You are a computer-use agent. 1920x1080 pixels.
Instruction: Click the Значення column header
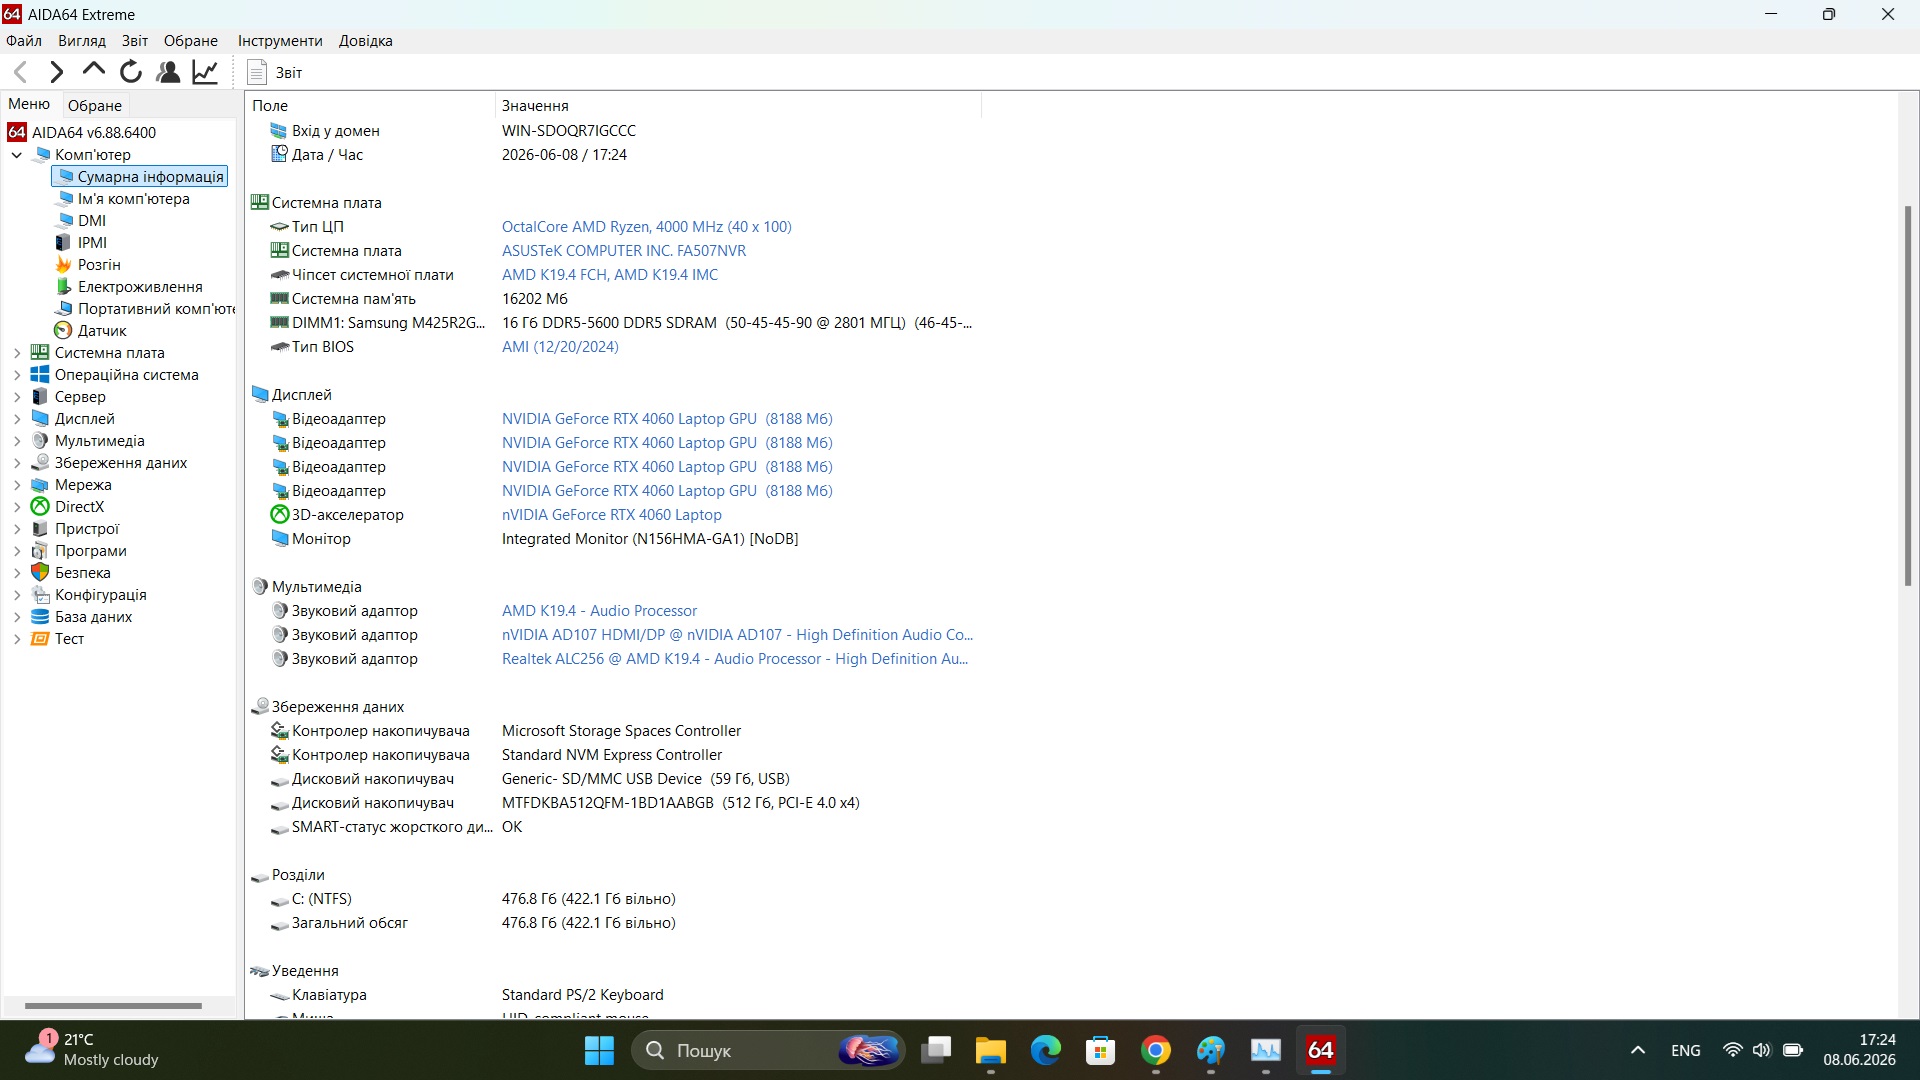(738, 106)
